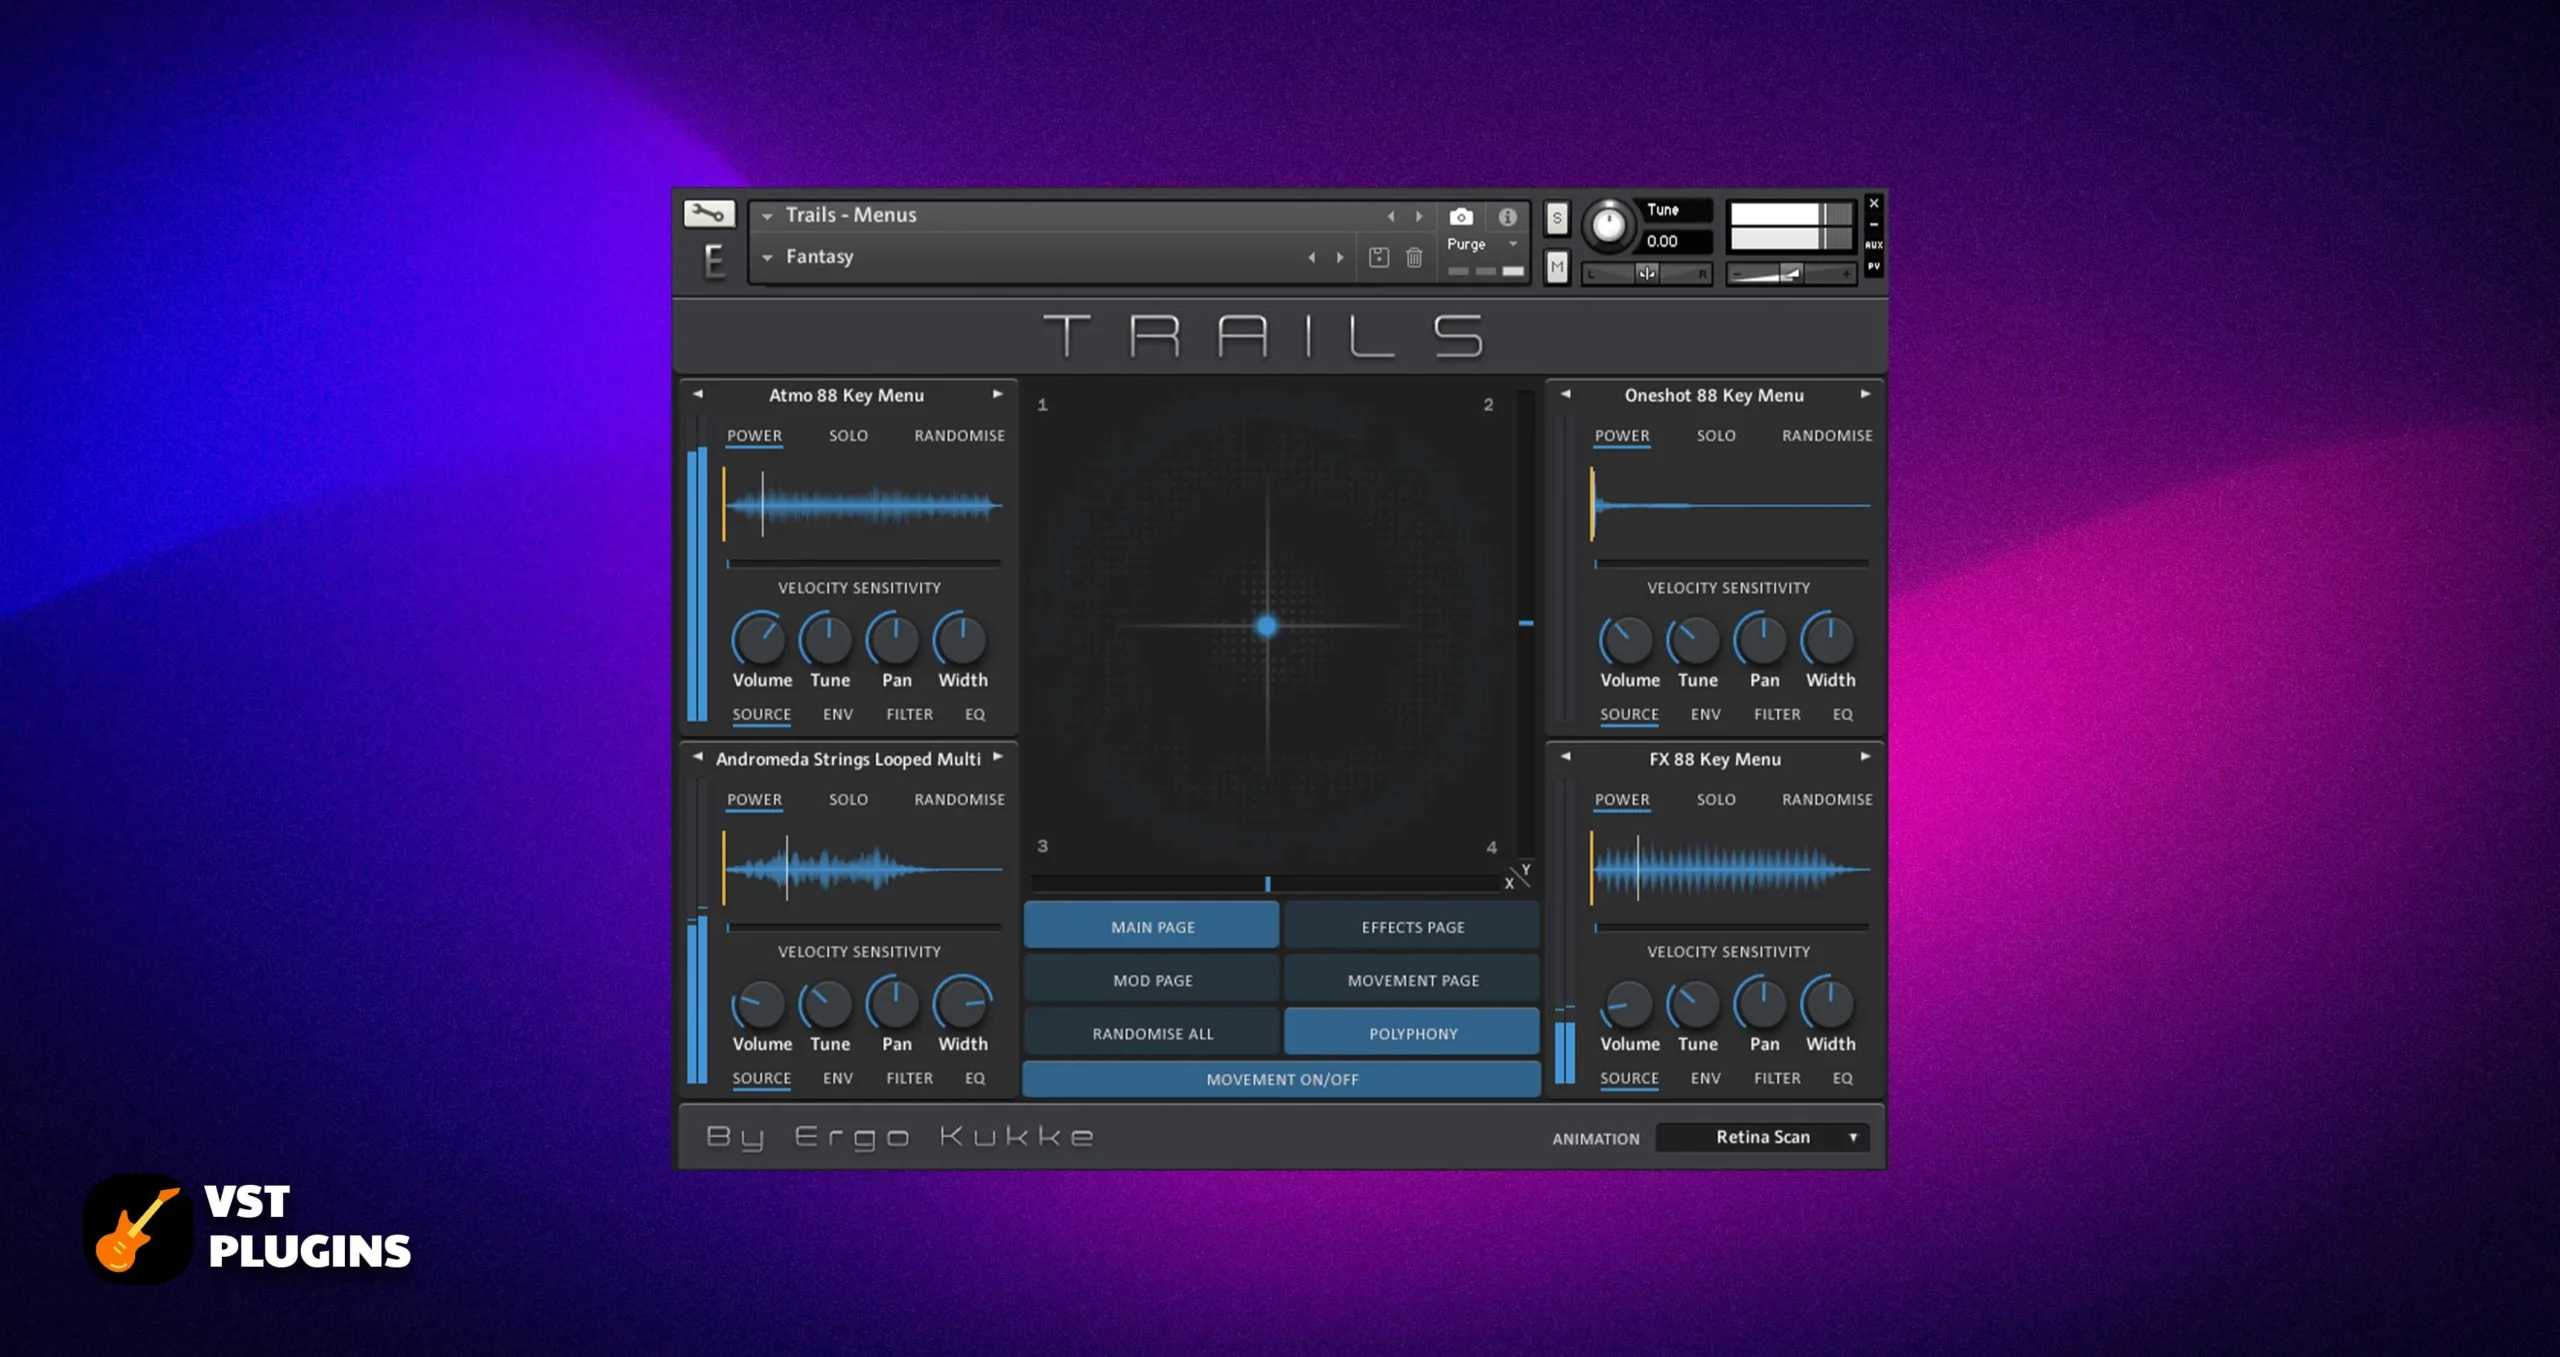Image resolution: width=2560 pixels, height=1357 pixels.
Task: Open the wrench instrument options icon
Action: (x=709, y=213)
